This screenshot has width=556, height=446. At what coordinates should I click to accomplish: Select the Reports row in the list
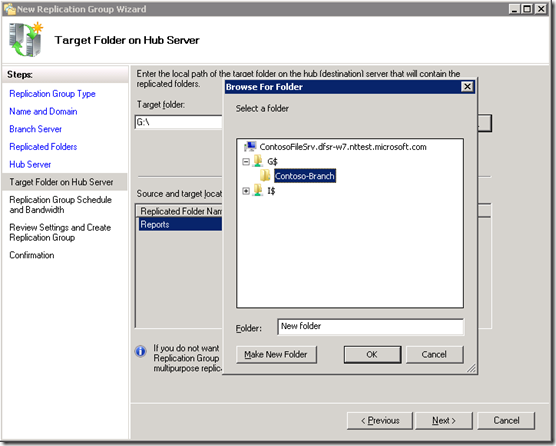point(180,224)
